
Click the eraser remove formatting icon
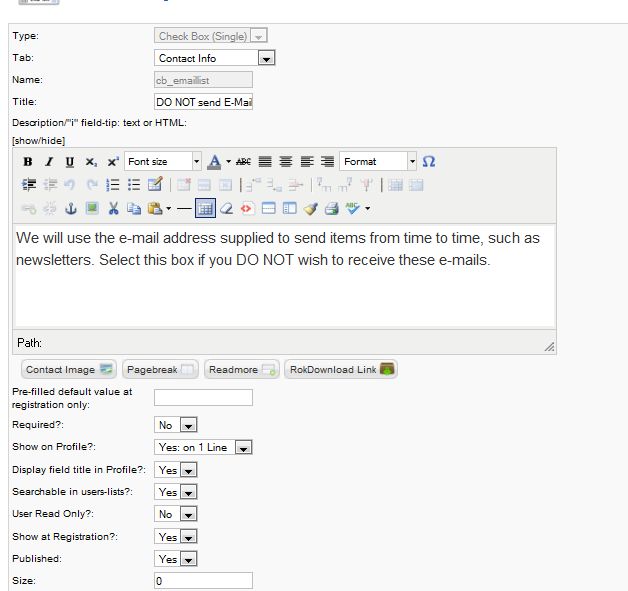pos(226,209)
